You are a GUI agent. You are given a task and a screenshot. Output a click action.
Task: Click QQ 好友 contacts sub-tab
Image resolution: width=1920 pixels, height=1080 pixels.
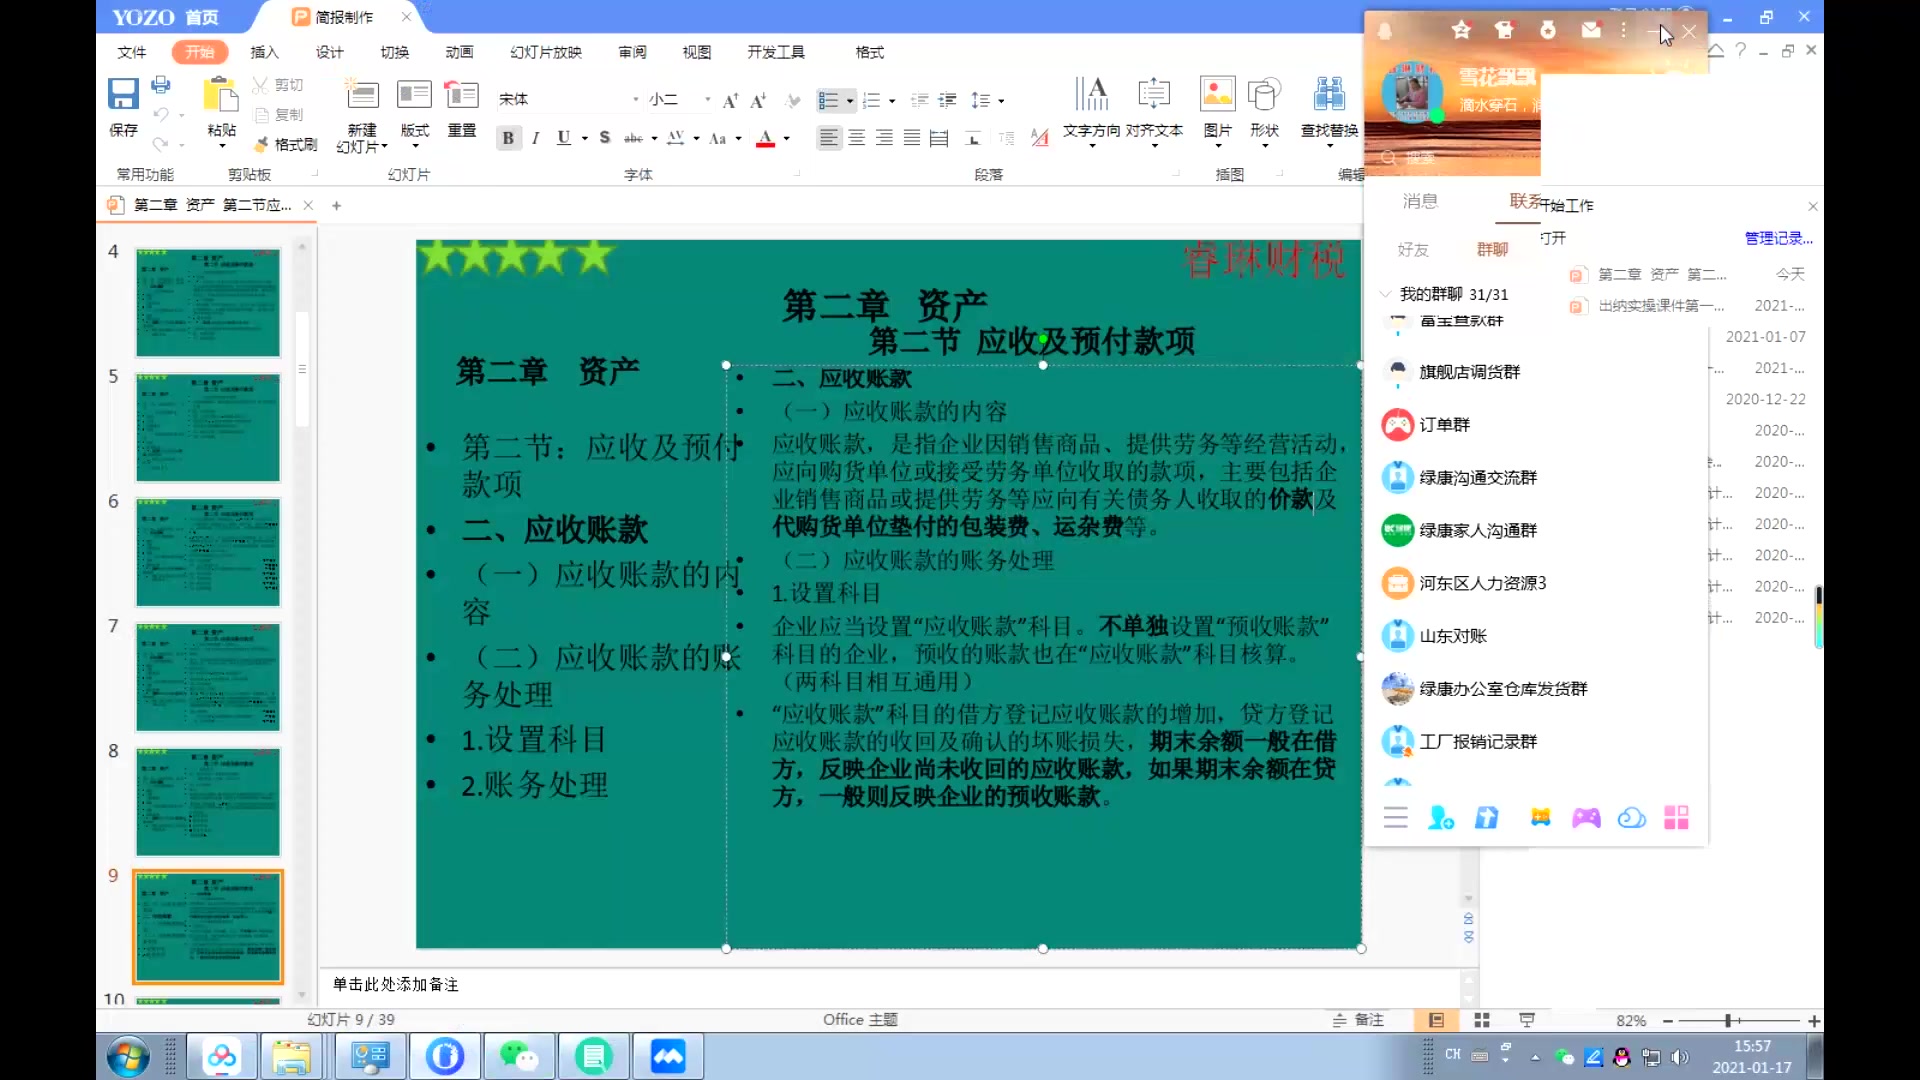(1413, 249)
